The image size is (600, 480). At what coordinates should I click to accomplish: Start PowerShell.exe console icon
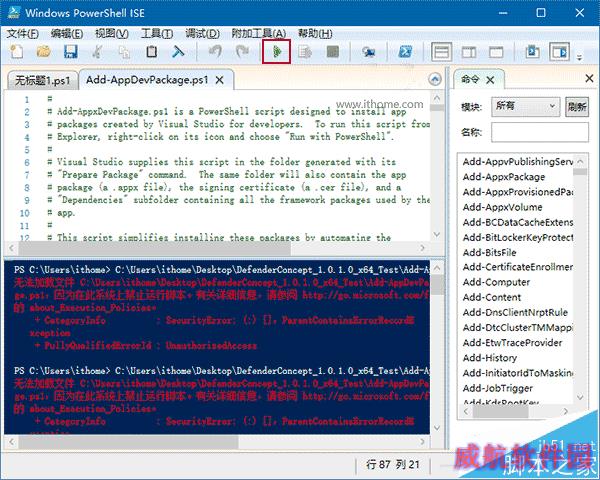(x=405, y=52)
